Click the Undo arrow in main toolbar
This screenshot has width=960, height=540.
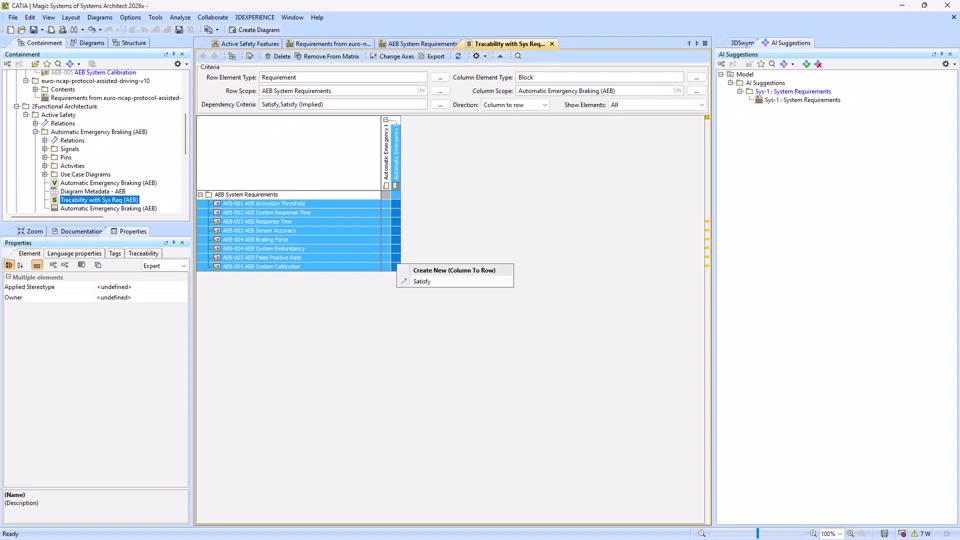click(91, 29)
